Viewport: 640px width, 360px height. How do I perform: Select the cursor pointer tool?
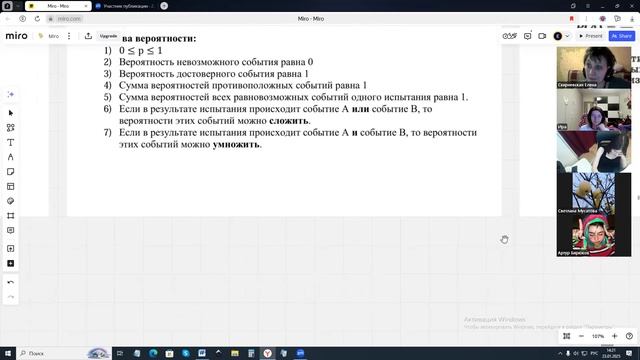[x=11, y=113]
